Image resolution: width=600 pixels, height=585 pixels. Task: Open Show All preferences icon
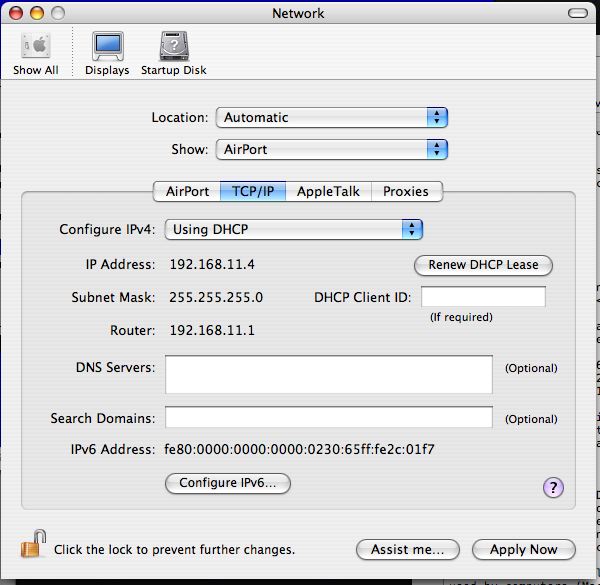click(x=36, y=54)
